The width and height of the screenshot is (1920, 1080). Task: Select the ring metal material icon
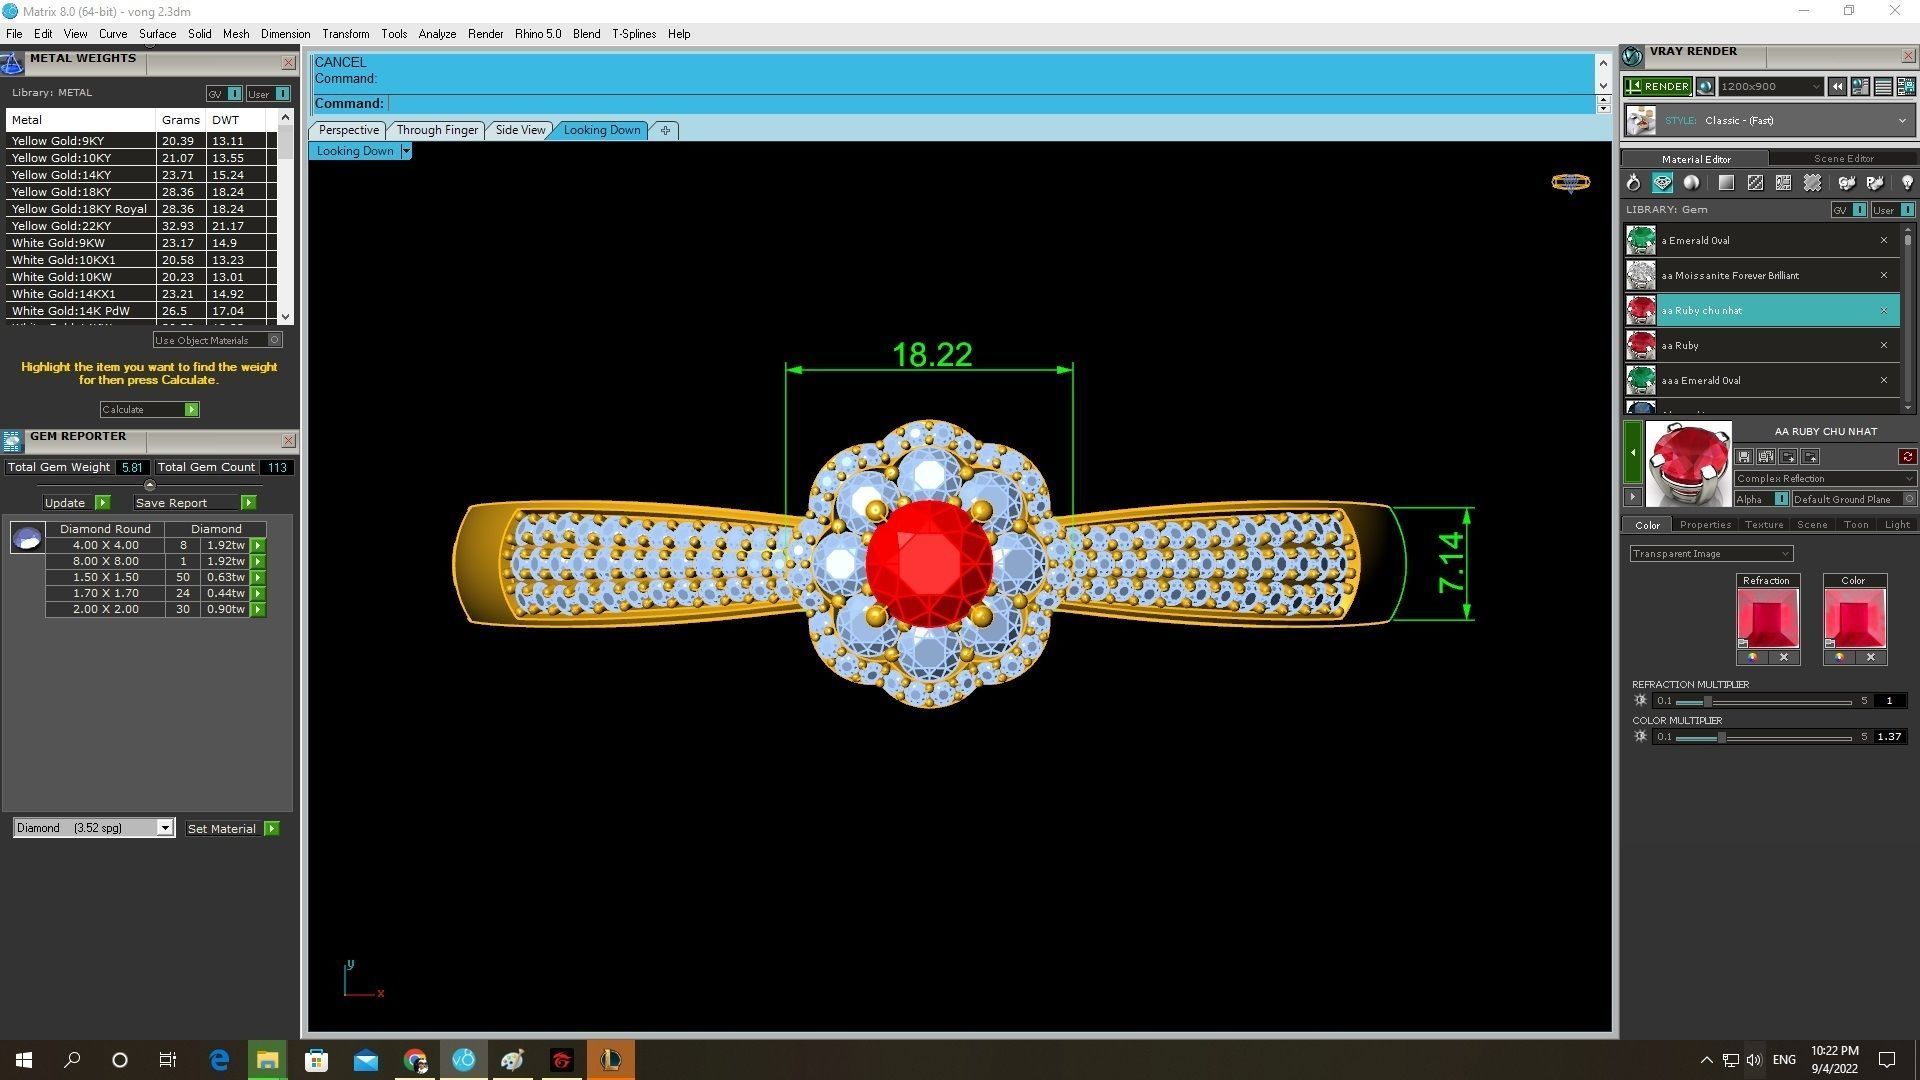coord(1633,183)
